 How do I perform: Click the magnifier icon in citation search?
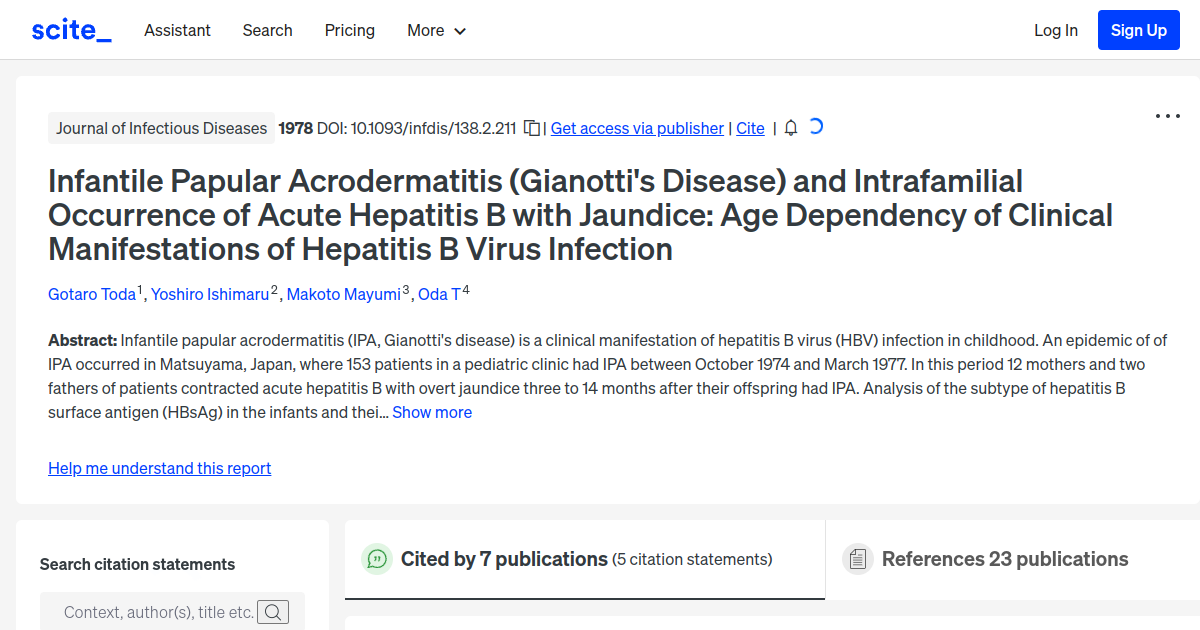(273, 611)
